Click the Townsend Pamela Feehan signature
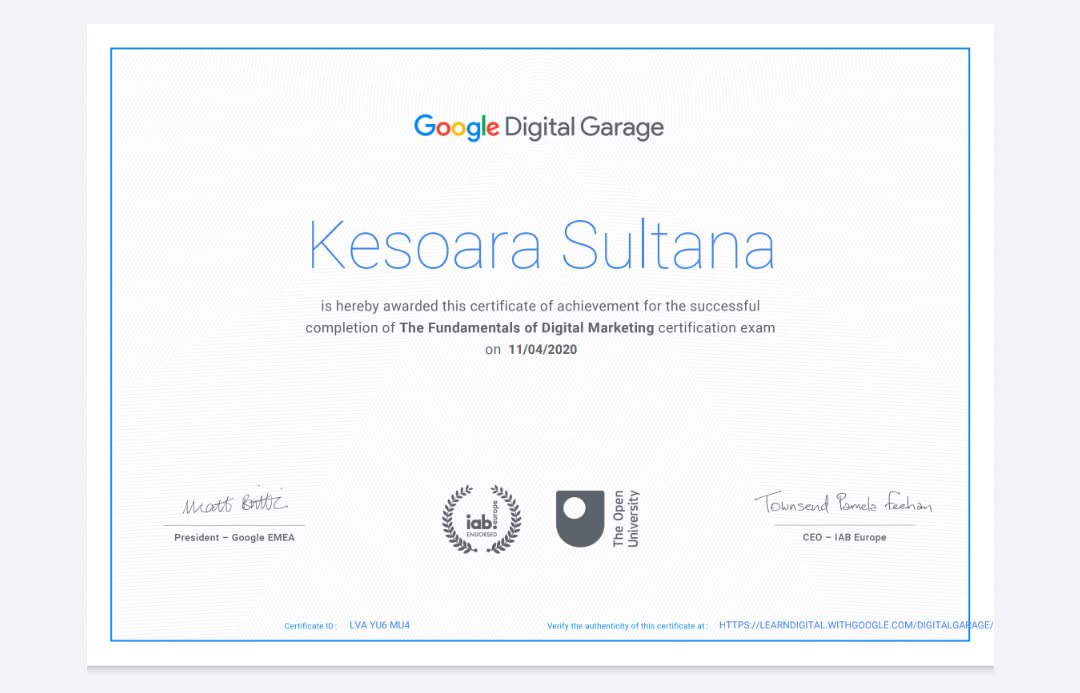 coord(844,503)
